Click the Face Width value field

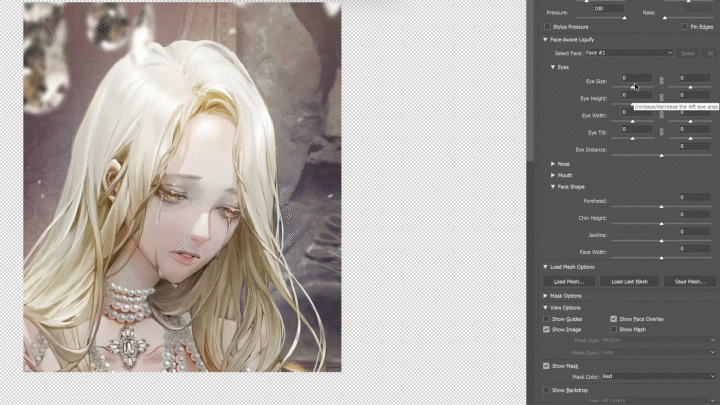pos(694,248)
